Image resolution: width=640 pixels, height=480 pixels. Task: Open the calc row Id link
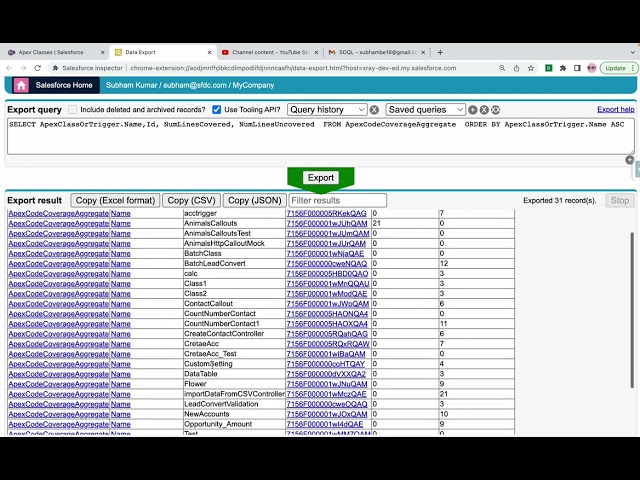pos(327,273)
